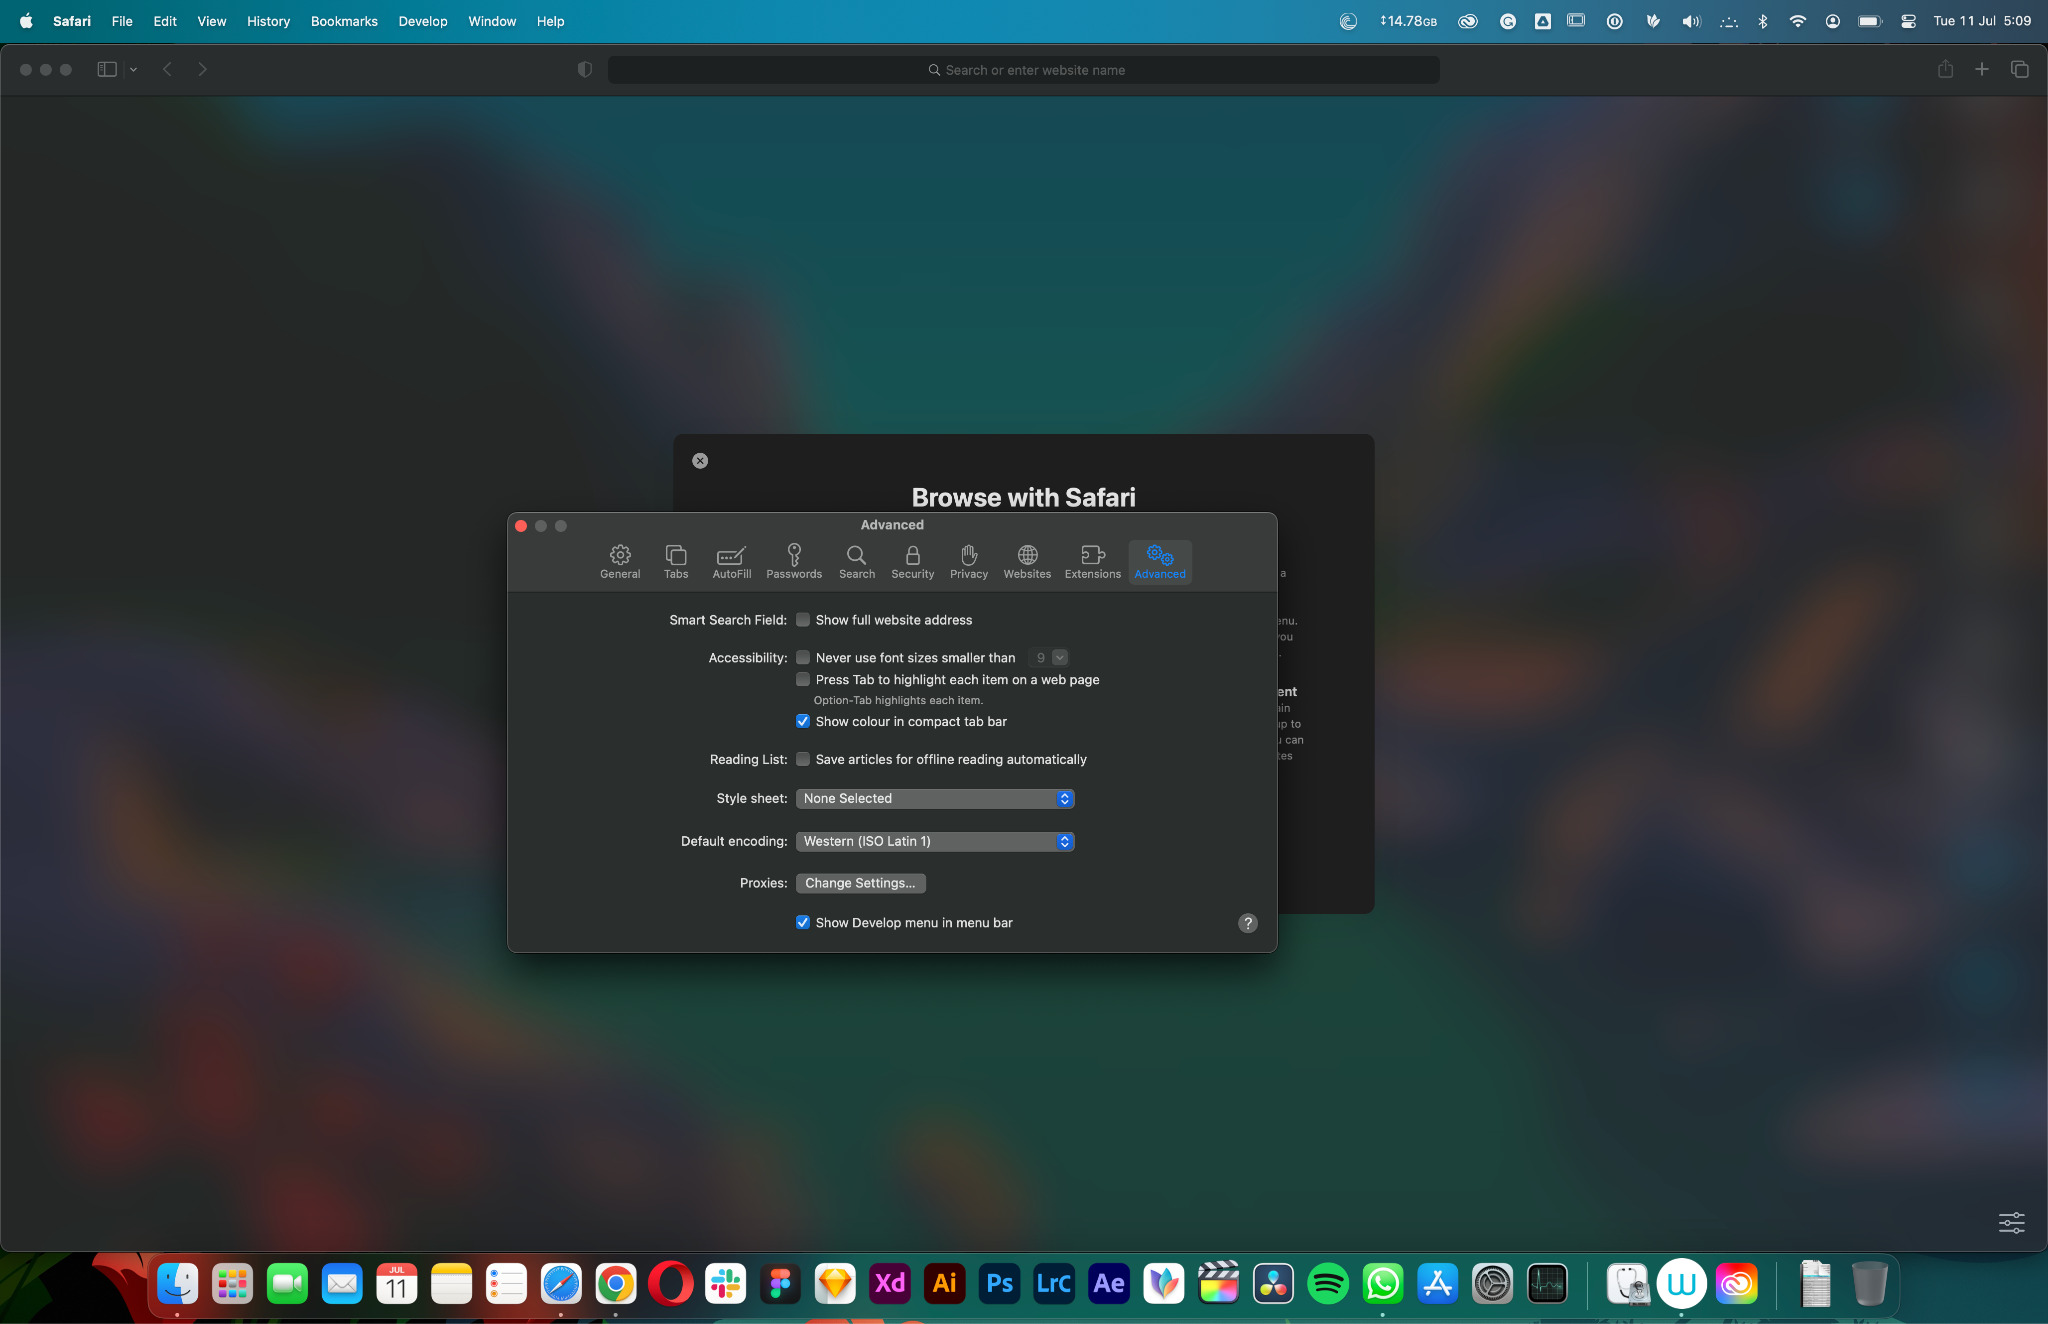2048x1324 pixels.
Task: Expand Style sheet dropdown menu
Action: [936, 797]
